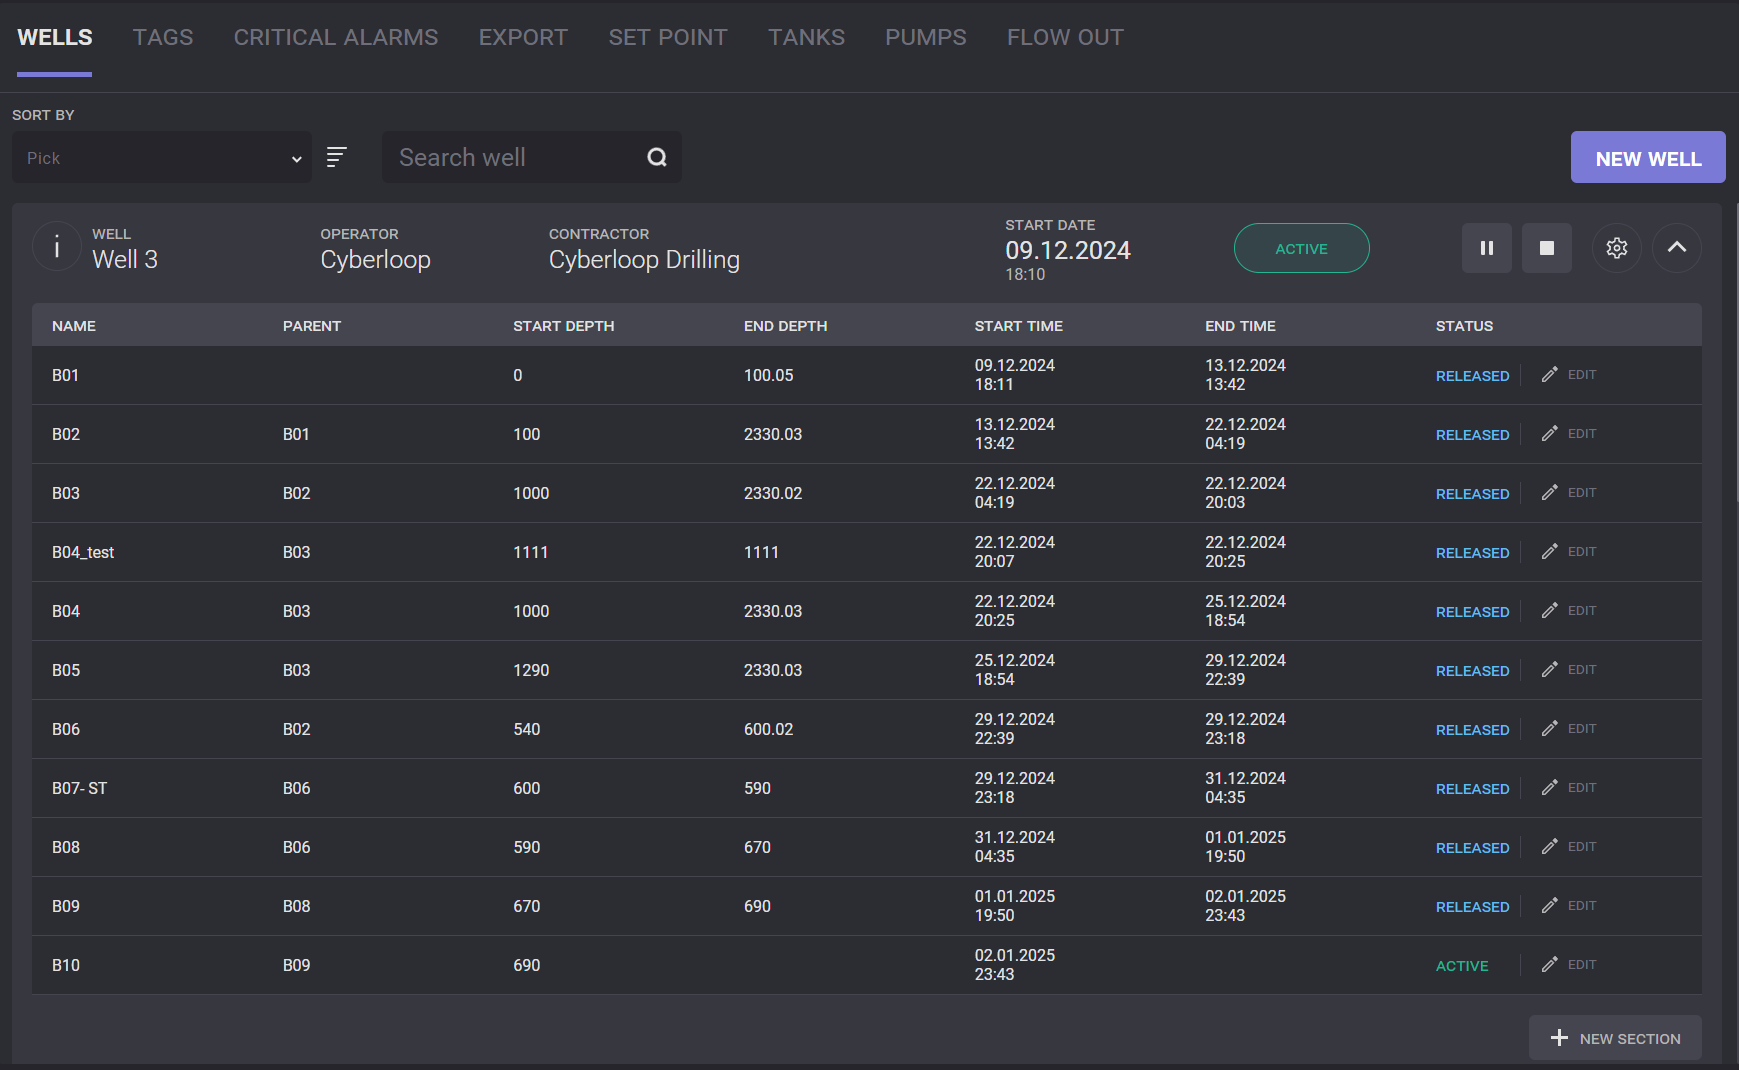Click the Well 3 info icon

click(57, 247)
